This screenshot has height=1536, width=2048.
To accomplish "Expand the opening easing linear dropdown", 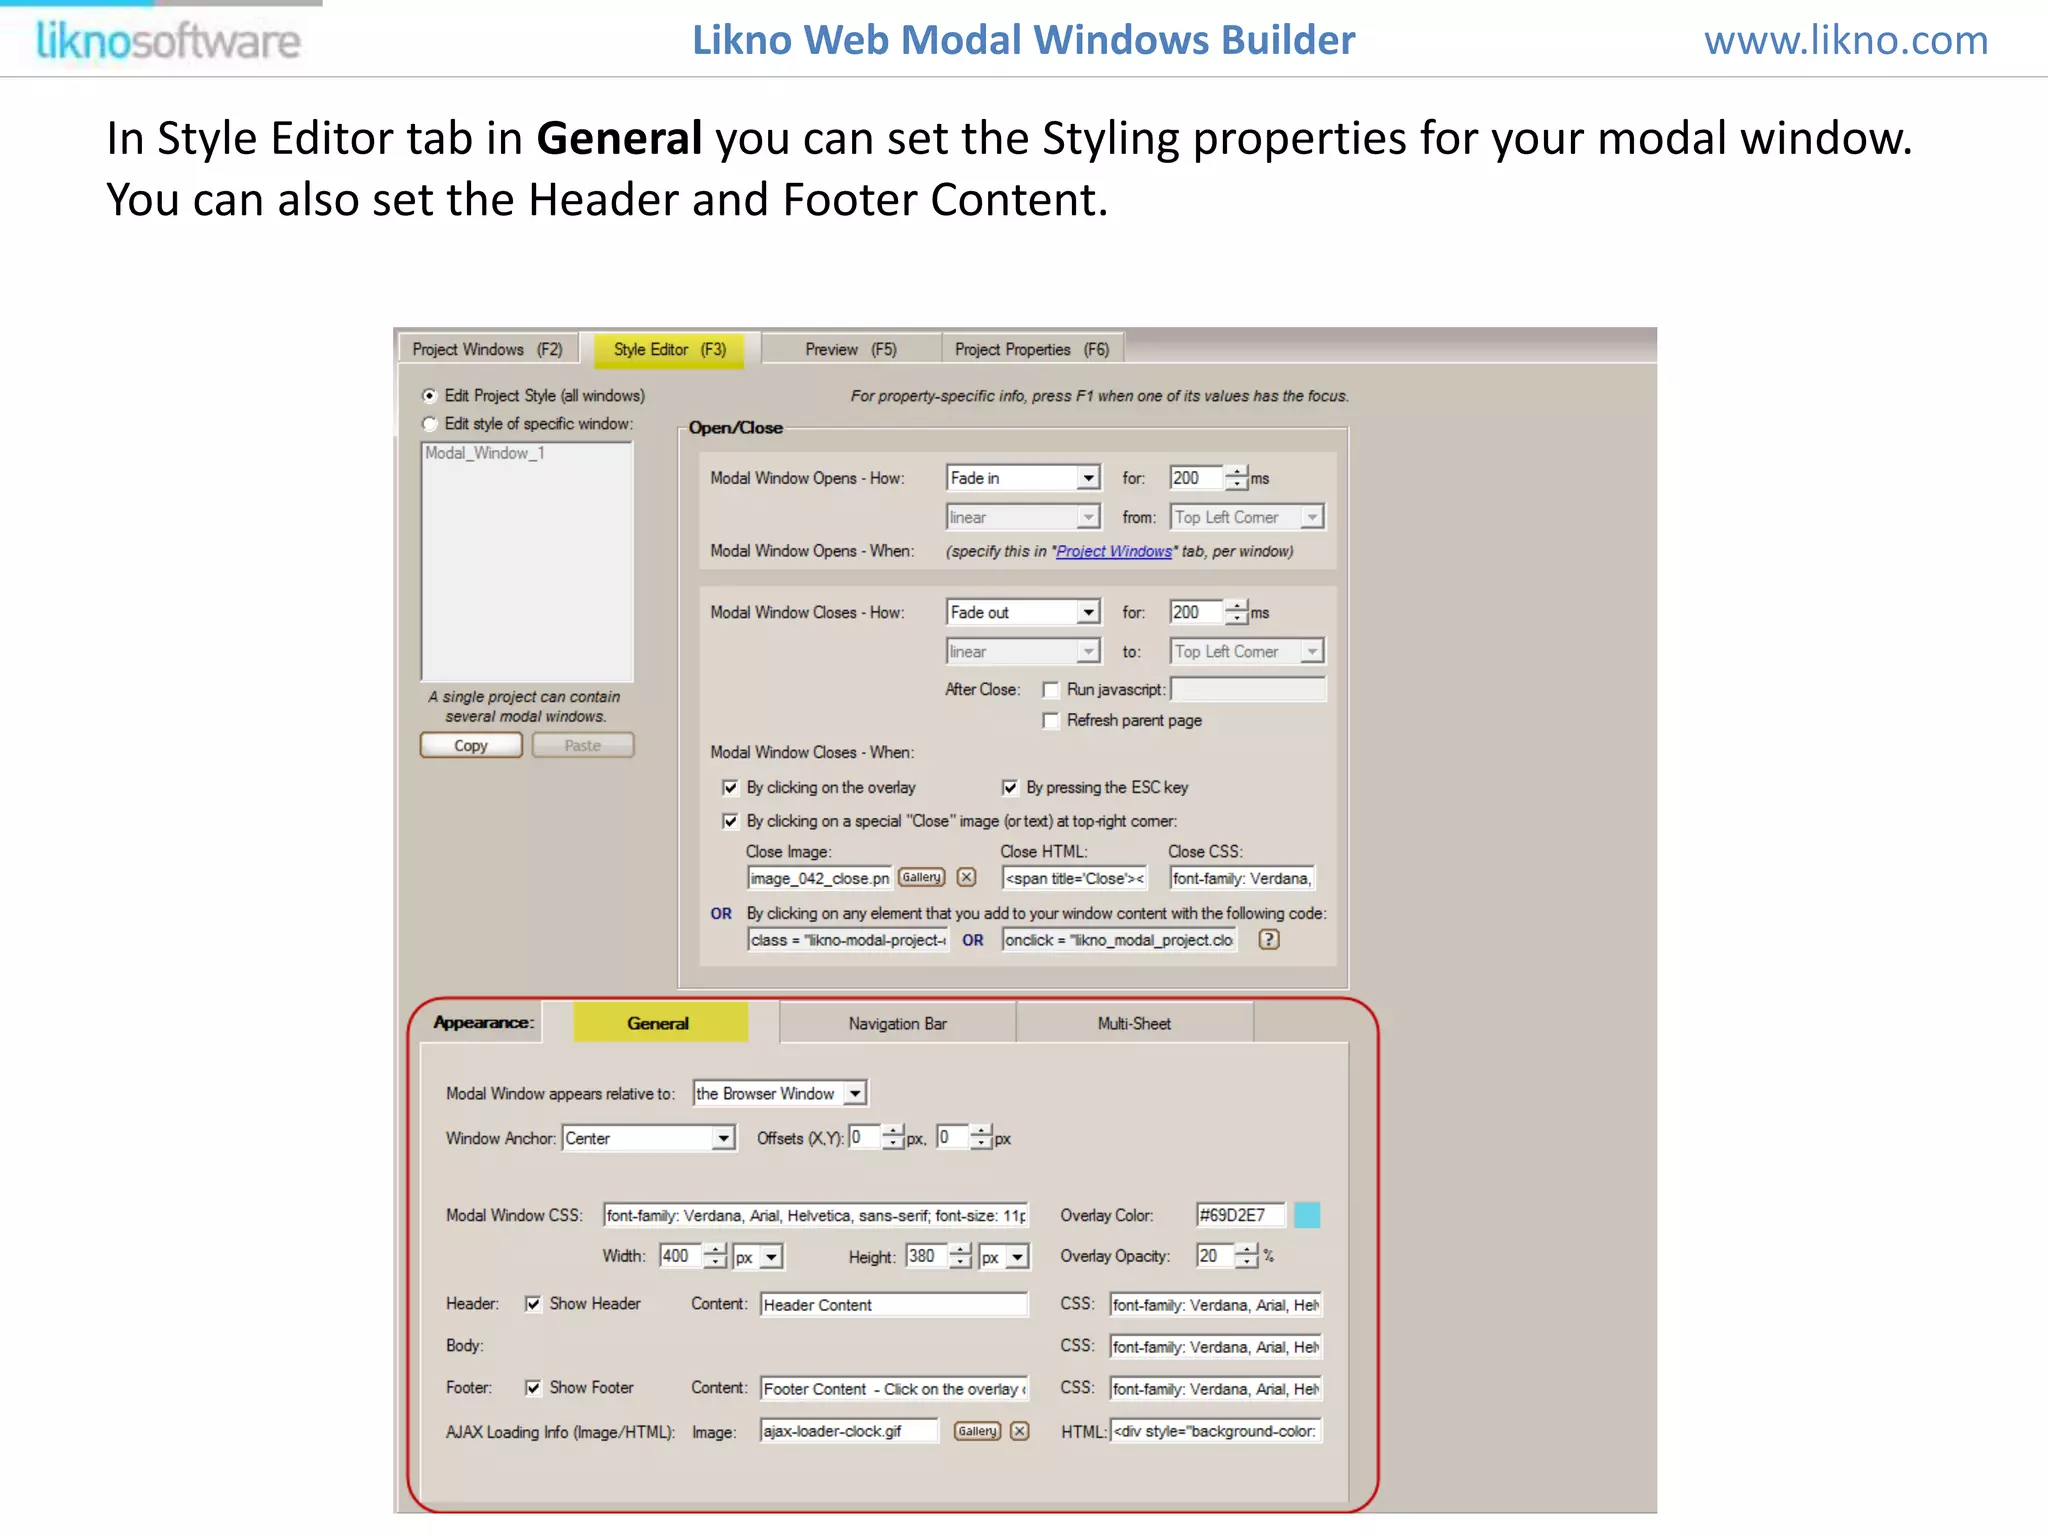I will pyautogui.click(x=1089, y=517).
